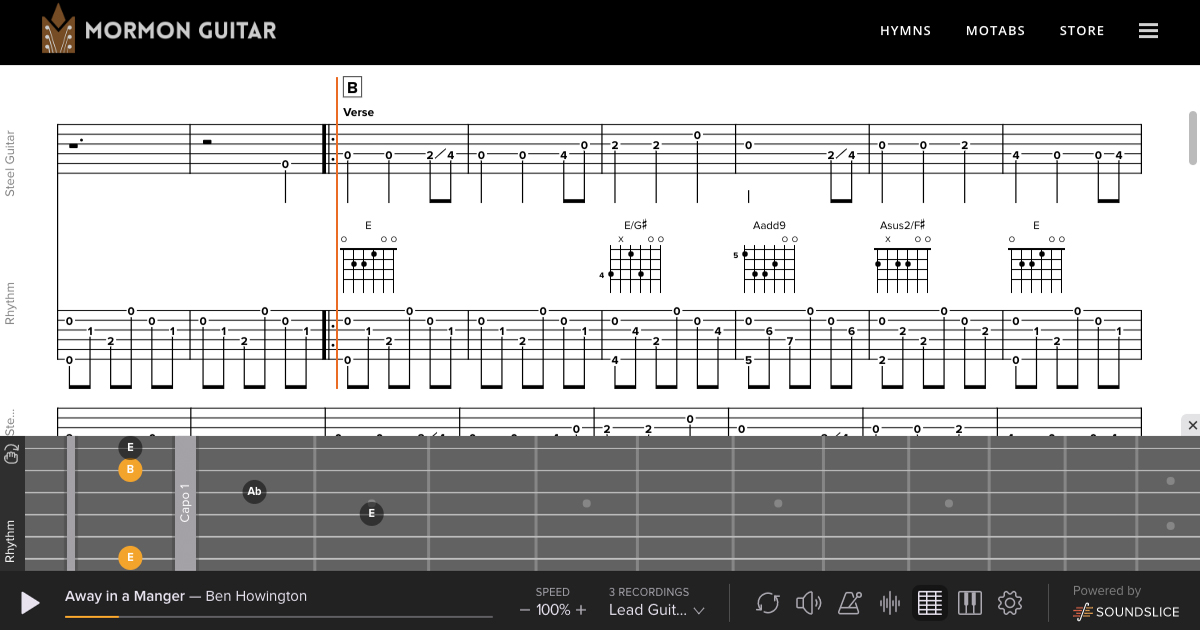Show the piano keyboard visualization
Image resolution: width=1200 pixels, height=630 pixels.
tap(970, 603)
